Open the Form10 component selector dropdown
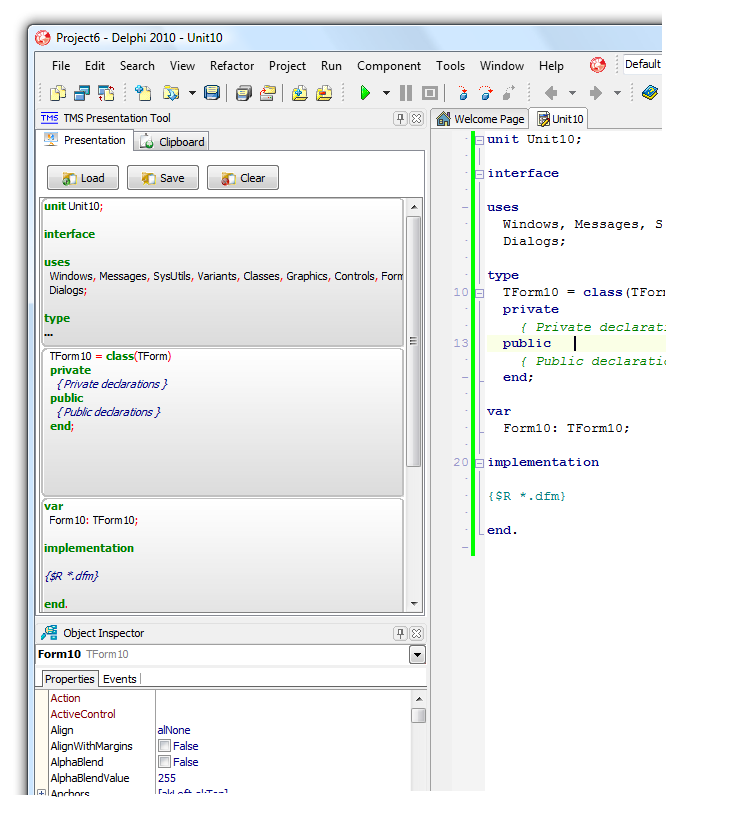Image resolution: width=729 pixels, height=818 pixels. [x=417, y=654]
